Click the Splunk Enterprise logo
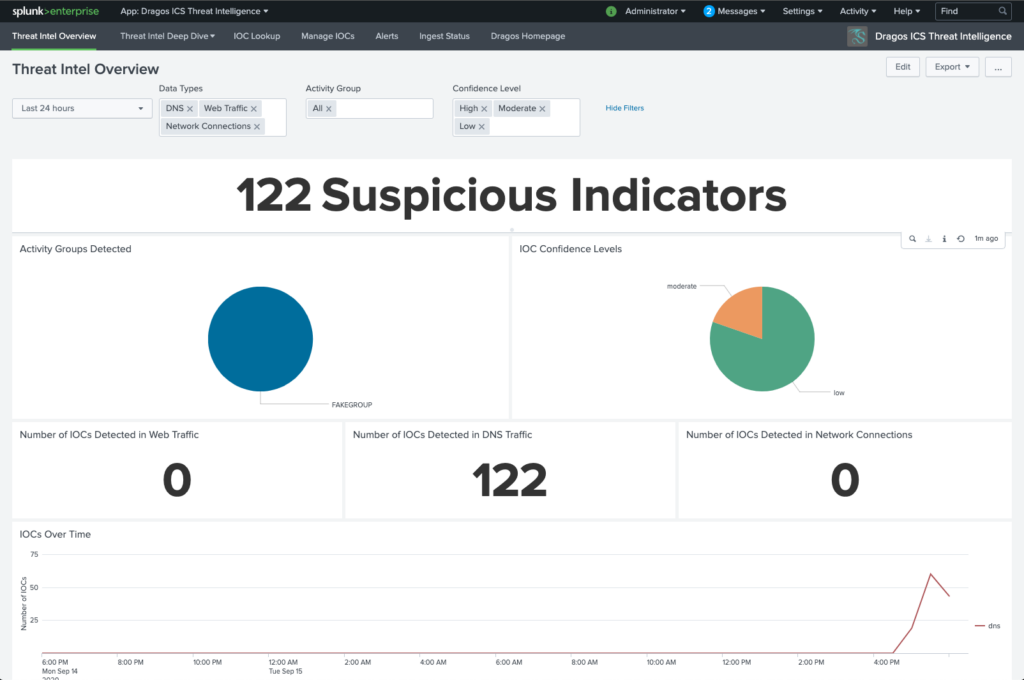This screenshot has width=1024, height=680. point(56,11)
